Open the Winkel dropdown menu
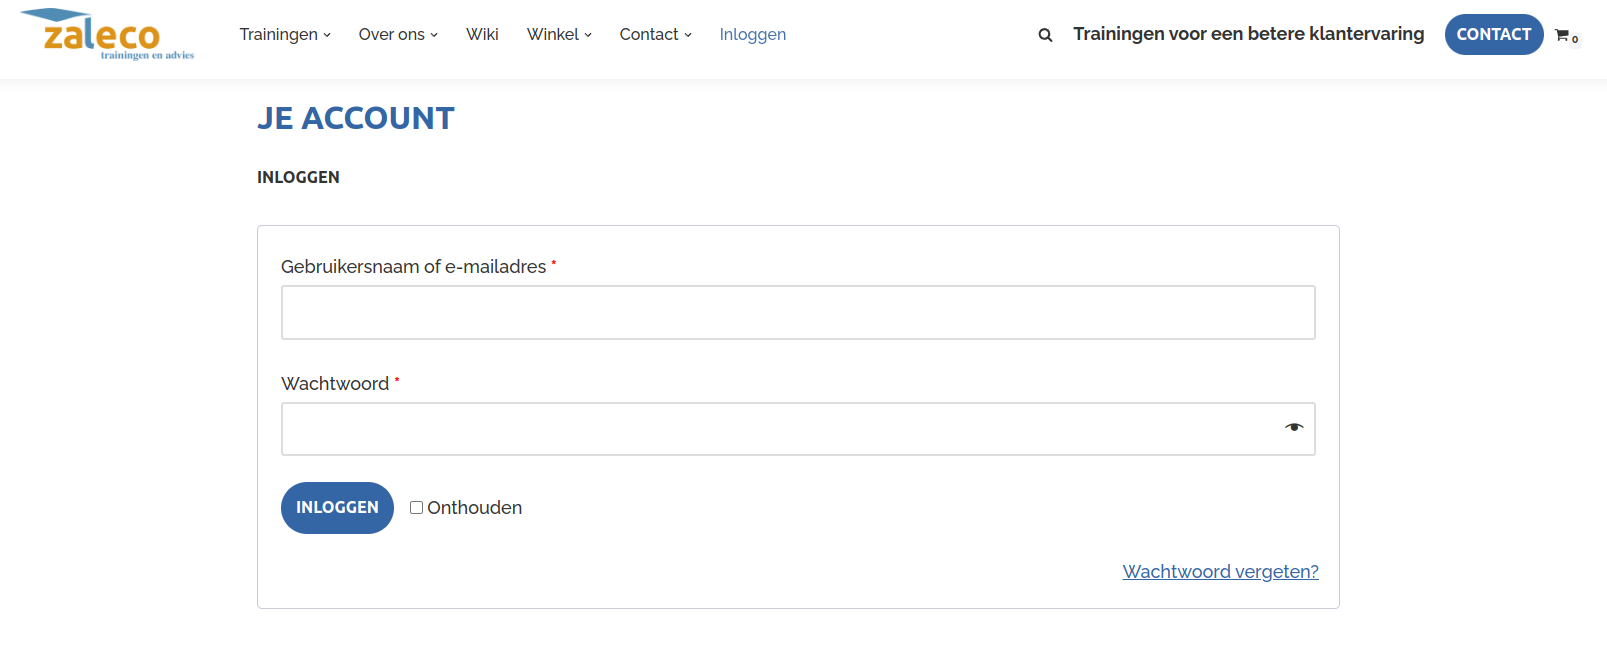Viewport: 1607px width, 661px height. 559,35
